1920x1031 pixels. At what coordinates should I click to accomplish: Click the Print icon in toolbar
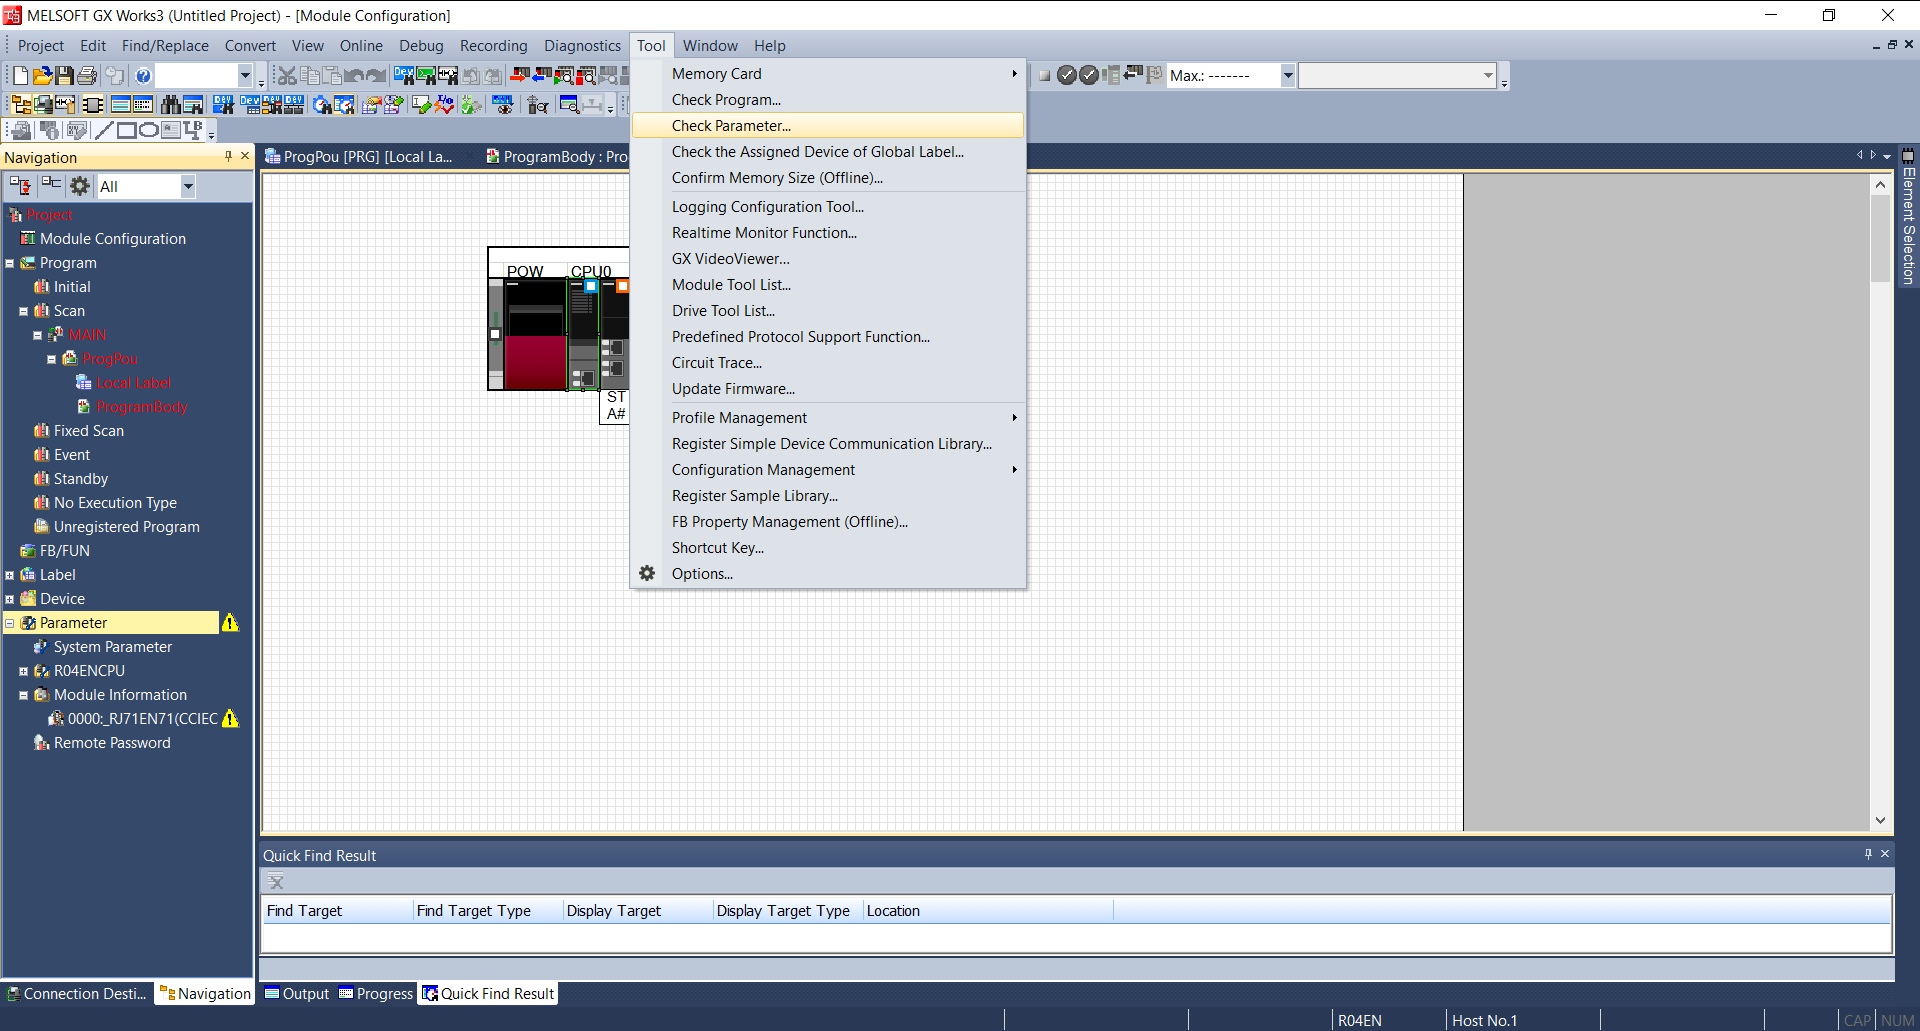tap(87, 75)
